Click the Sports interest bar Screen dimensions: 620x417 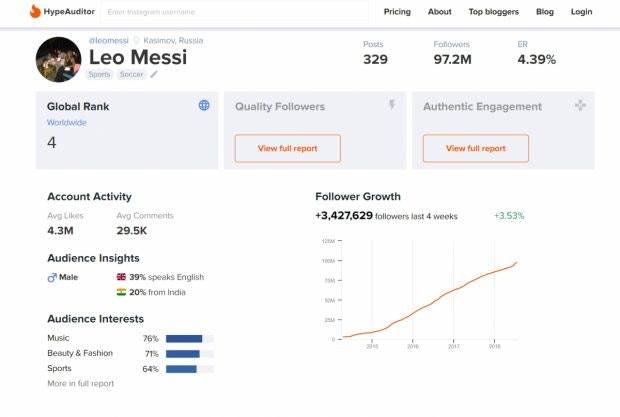pyautogui.click(x=190, y=369)
